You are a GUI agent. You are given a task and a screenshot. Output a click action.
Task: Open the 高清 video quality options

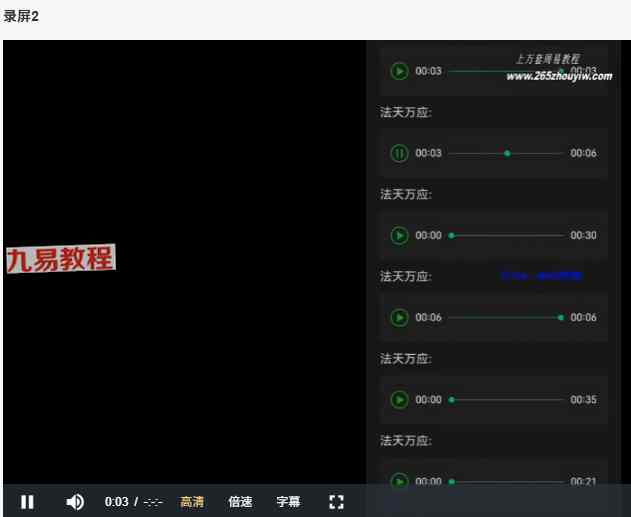pos(192,502)
